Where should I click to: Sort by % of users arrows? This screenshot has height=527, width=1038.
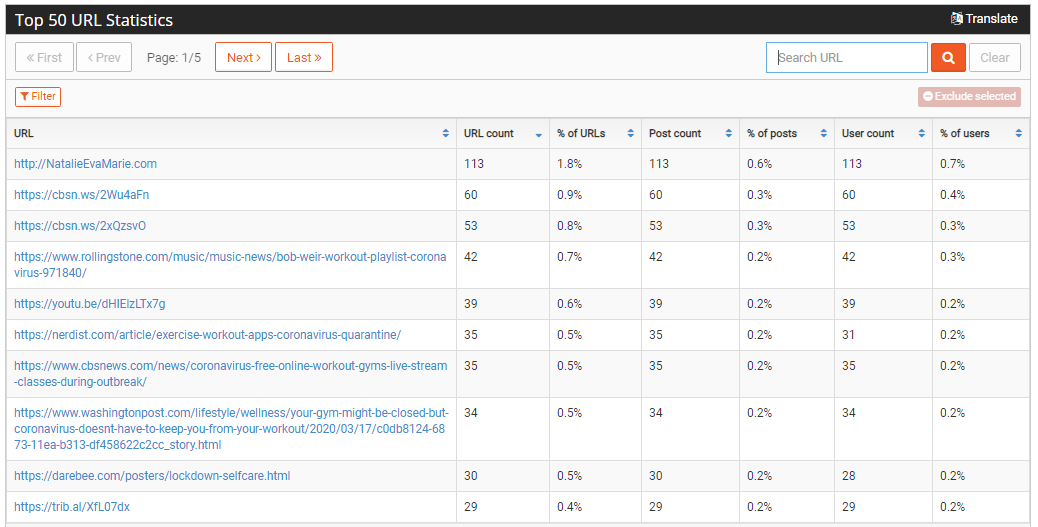click(x=1018, y=133)
